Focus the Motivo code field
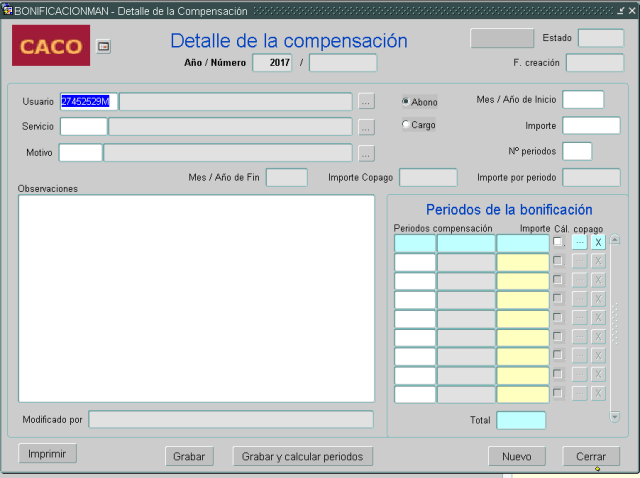The width and height of the screenshot is (640, 478). coord(80,153)
